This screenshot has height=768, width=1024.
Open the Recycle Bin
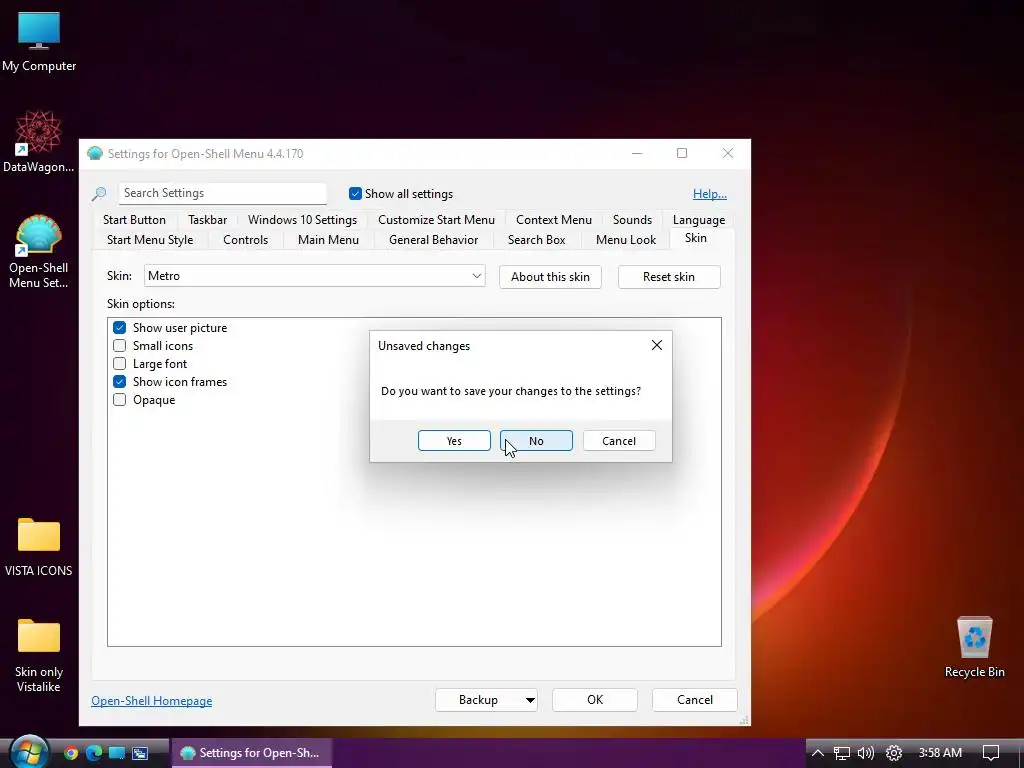[974, 647]
